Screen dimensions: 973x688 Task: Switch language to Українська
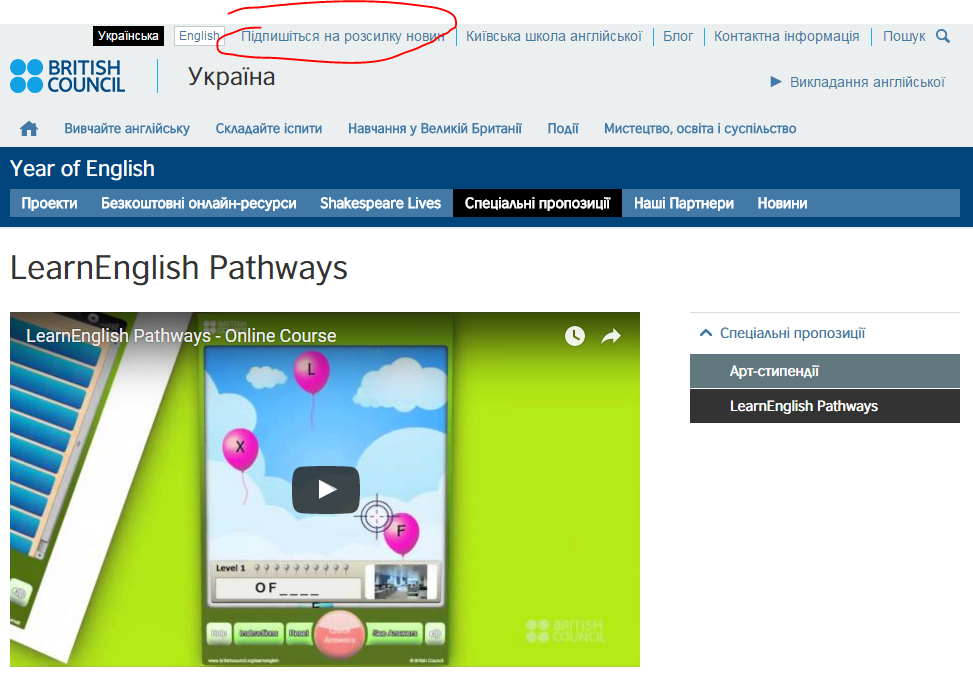tap(128, 36)
